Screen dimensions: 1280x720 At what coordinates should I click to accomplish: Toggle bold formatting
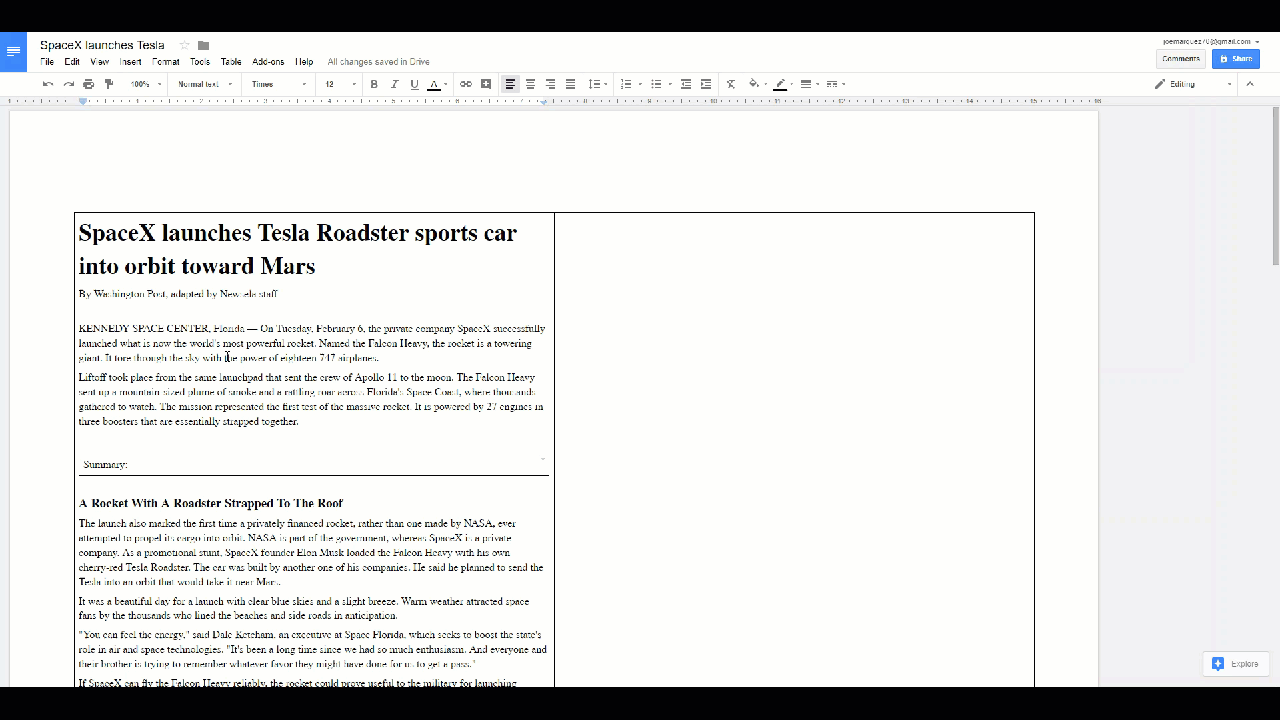(374, 84)
